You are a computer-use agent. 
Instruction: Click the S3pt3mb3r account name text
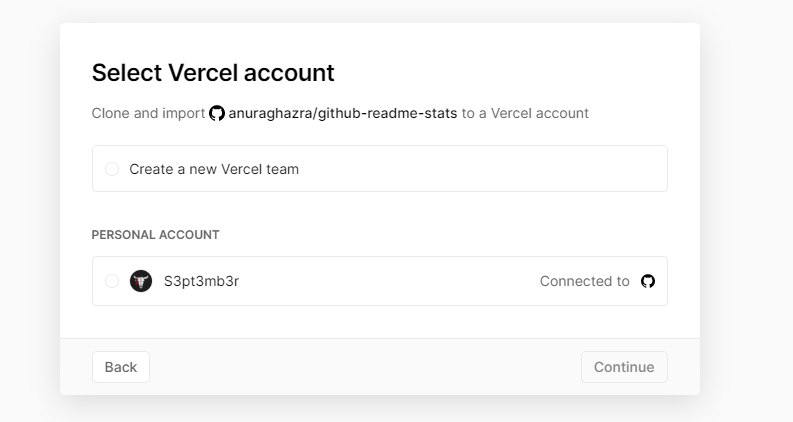coord(201,281)
